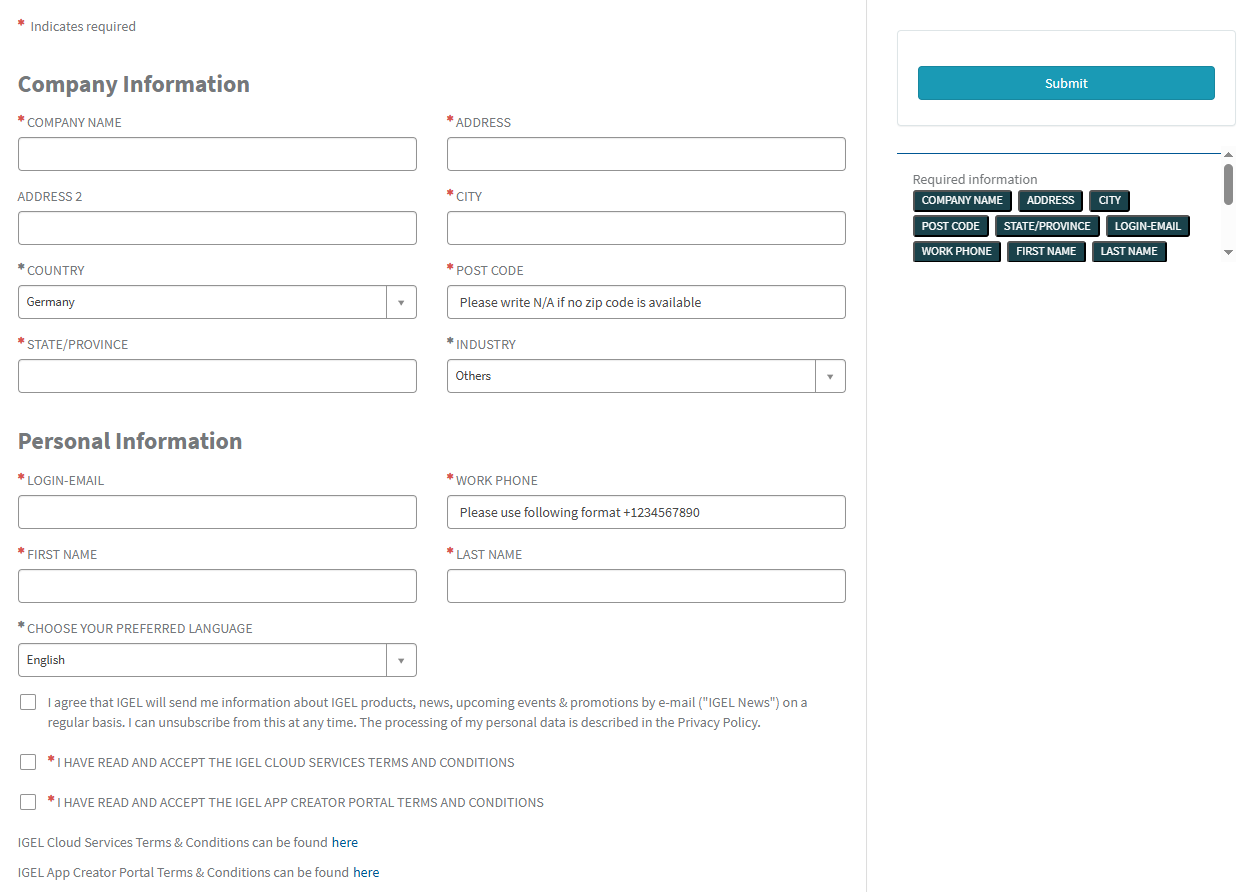Expand the Industry dropdown set to Others

[x=645, y=376]
